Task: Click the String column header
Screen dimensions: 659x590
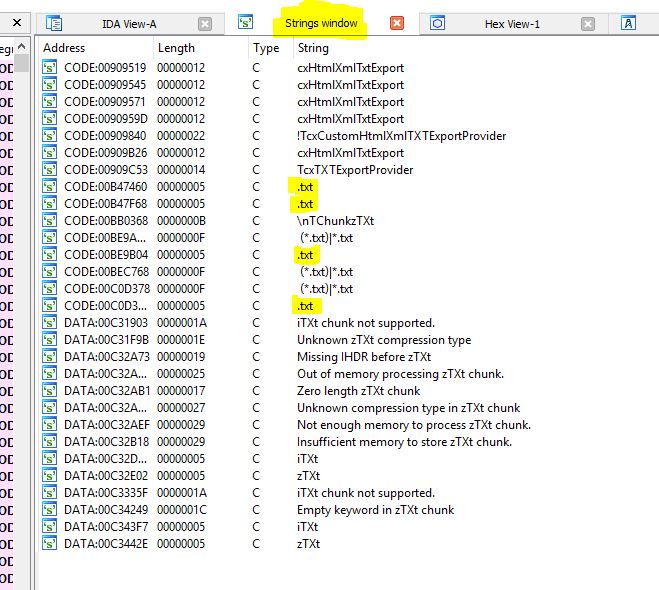Action: [x=312, y=48]
